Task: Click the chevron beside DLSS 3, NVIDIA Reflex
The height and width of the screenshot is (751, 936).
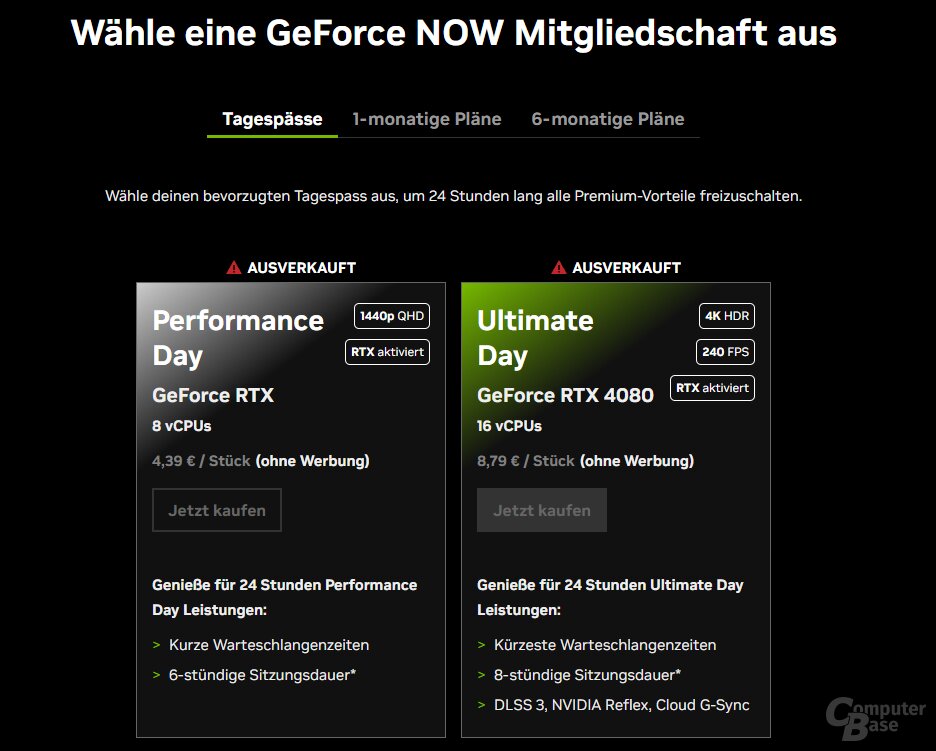Action: click(x=483, y=705)
